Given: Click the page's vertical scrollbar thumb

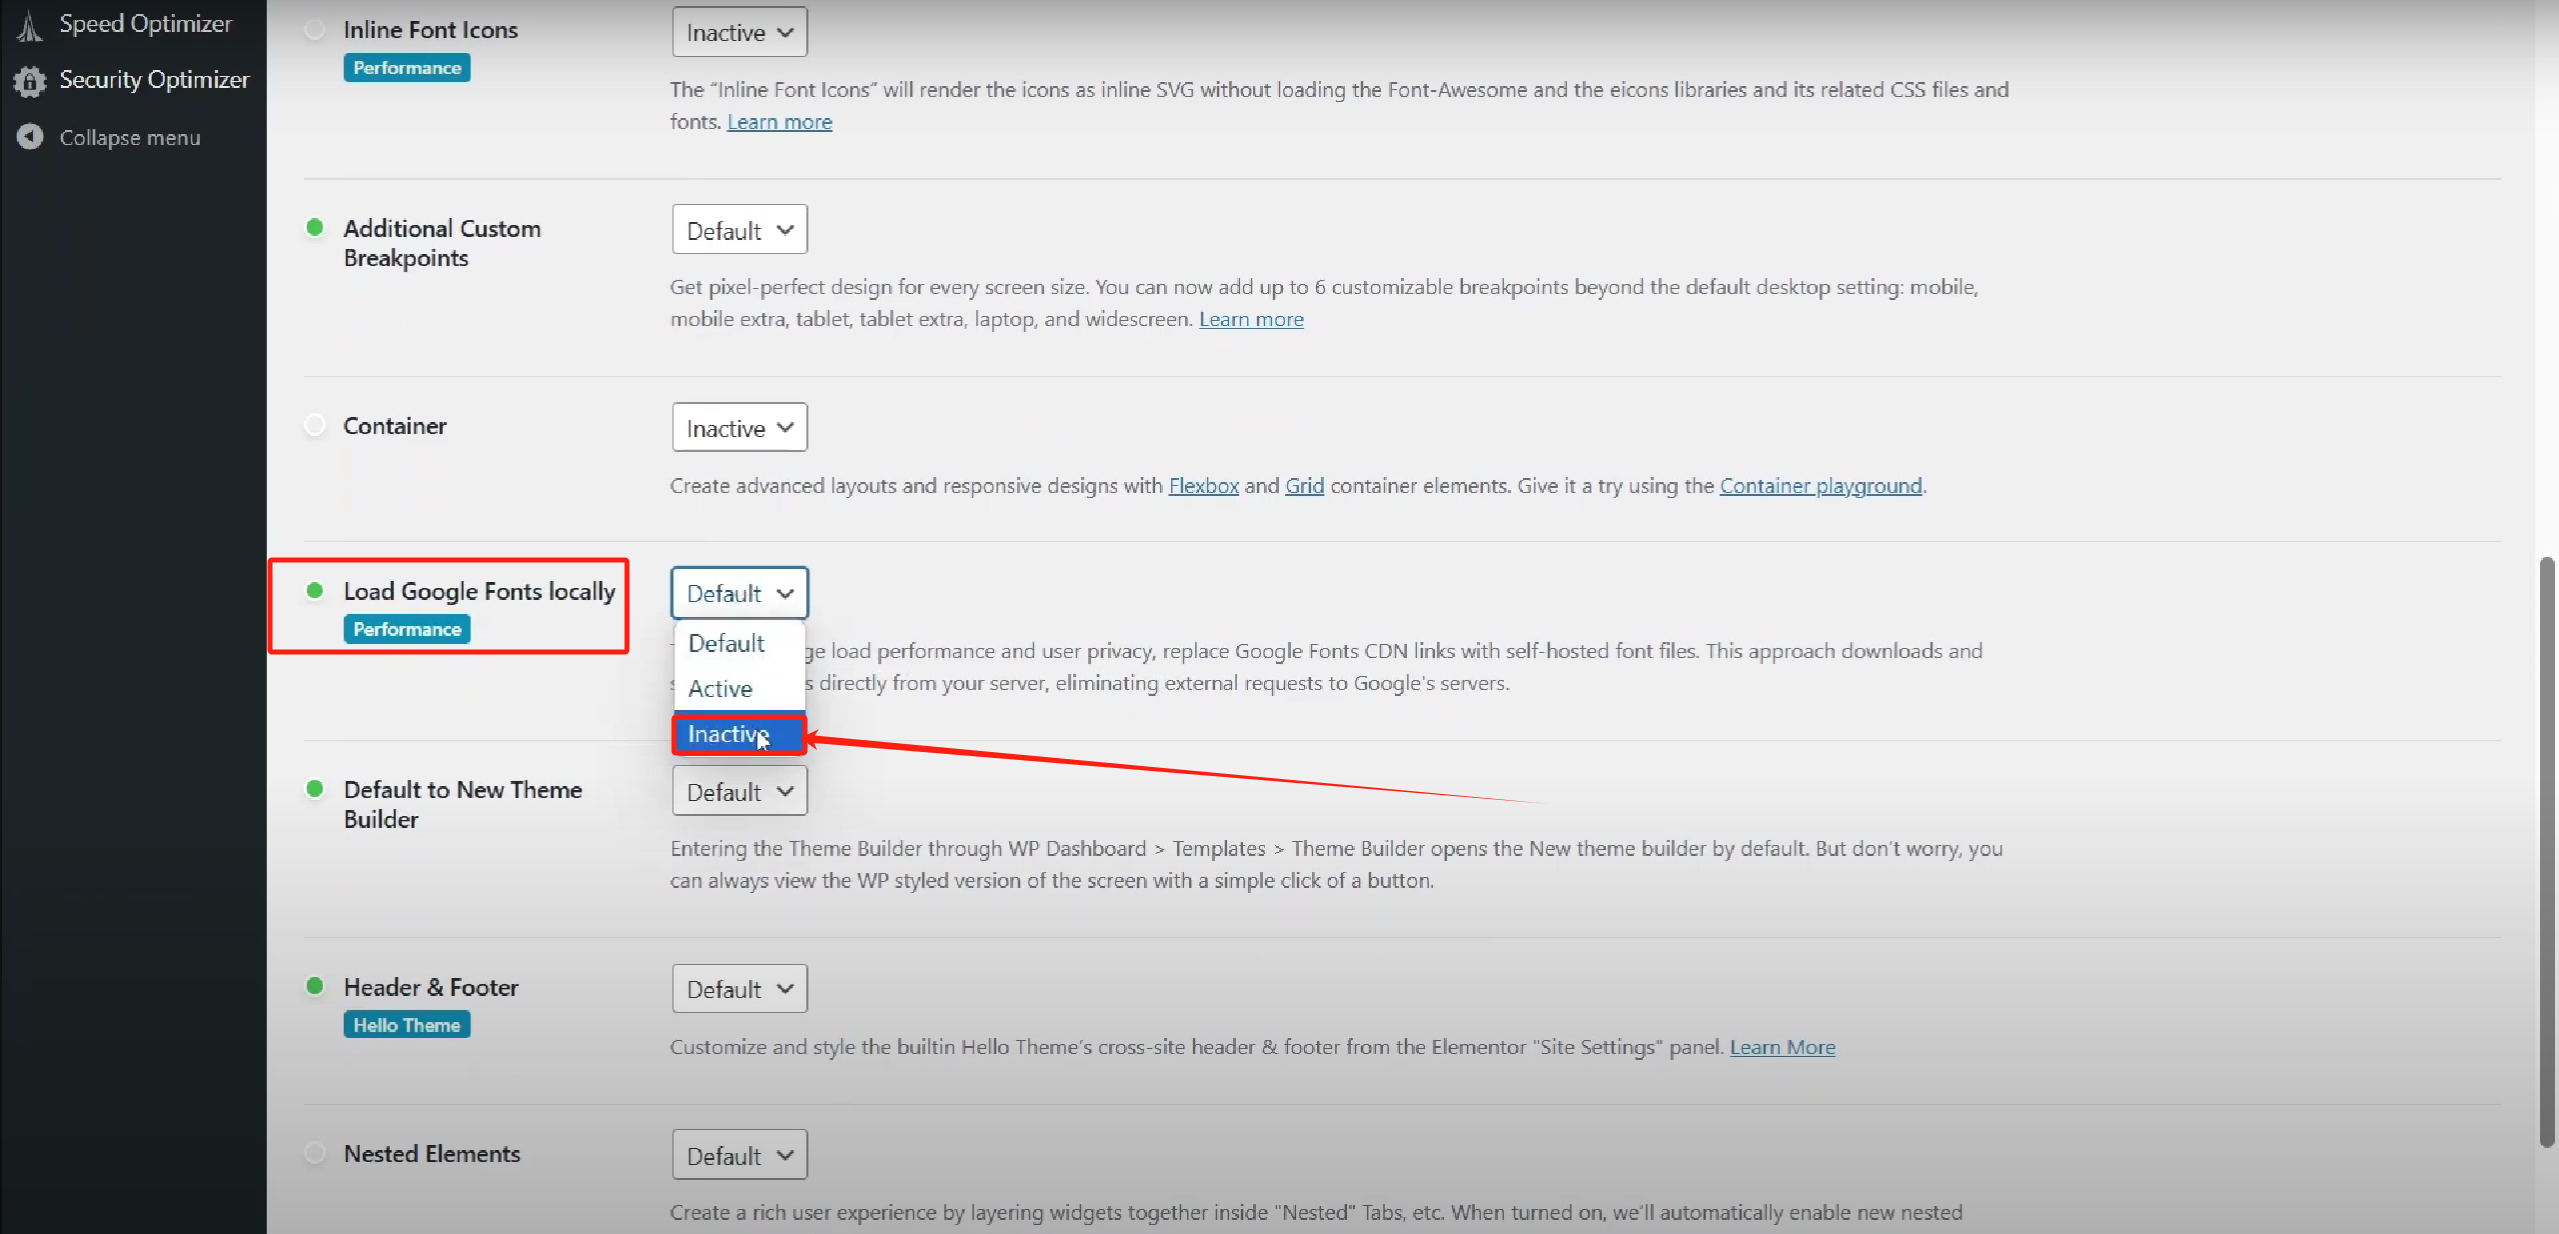Looking at the screenshot, I should [2546, 850].
